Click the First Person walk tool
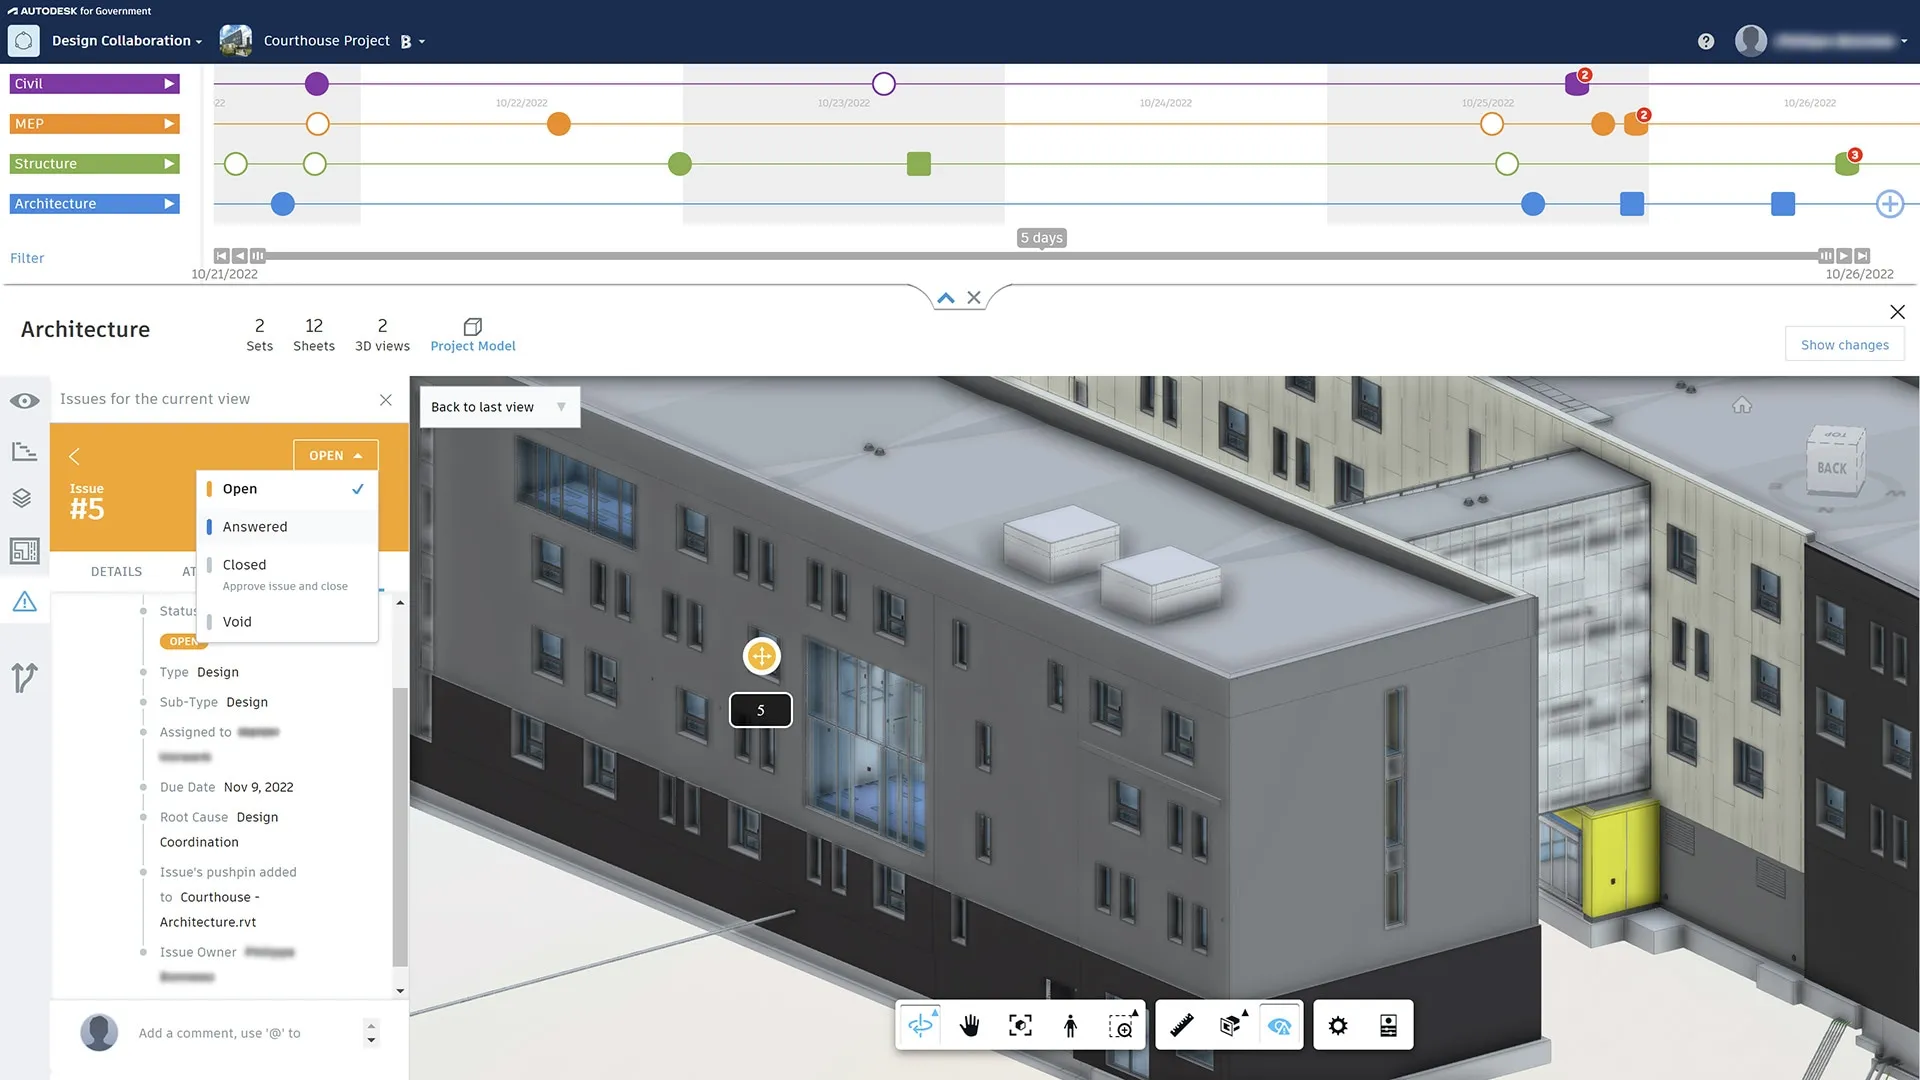Screen dimensions: 1920x1080 (1070, 1026)
